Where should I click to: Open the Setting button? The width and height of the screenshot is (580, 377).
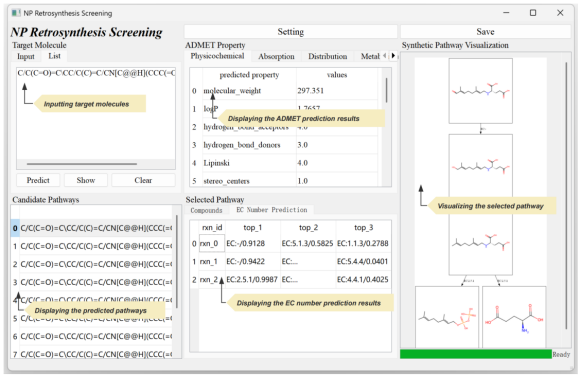click(291, 32)
